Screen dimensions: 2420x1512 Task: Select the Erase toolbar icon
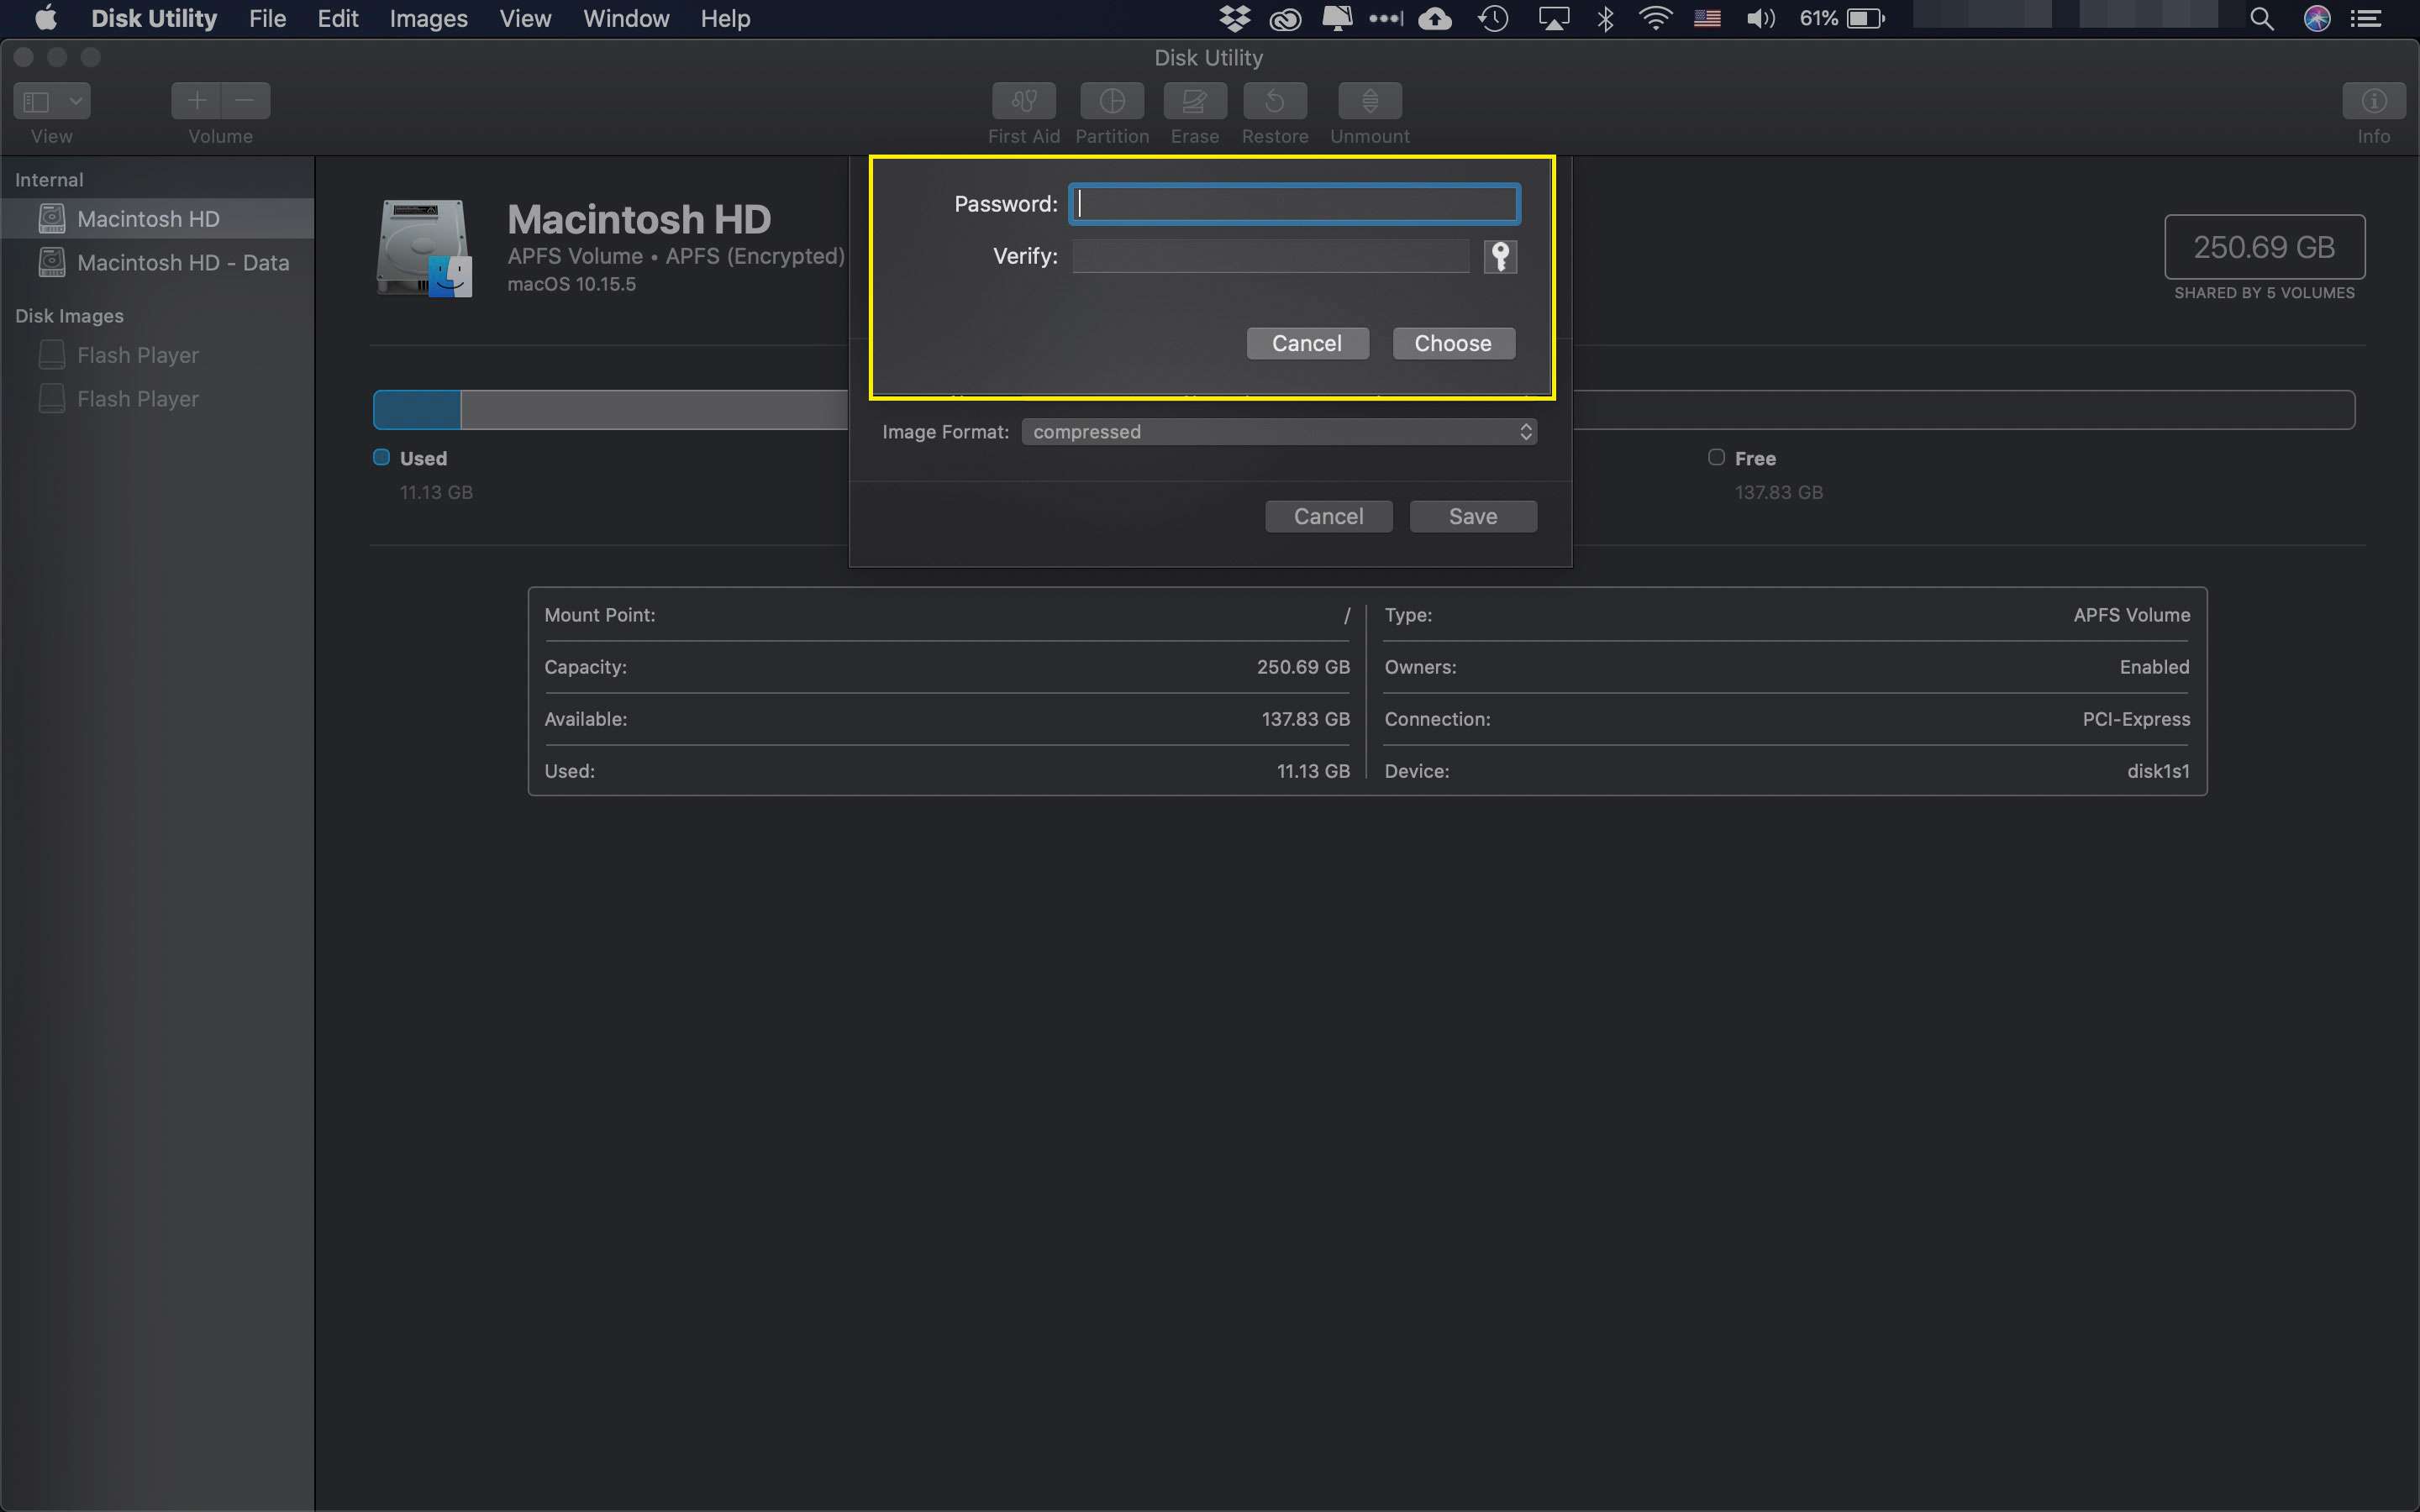point(1194,101)
